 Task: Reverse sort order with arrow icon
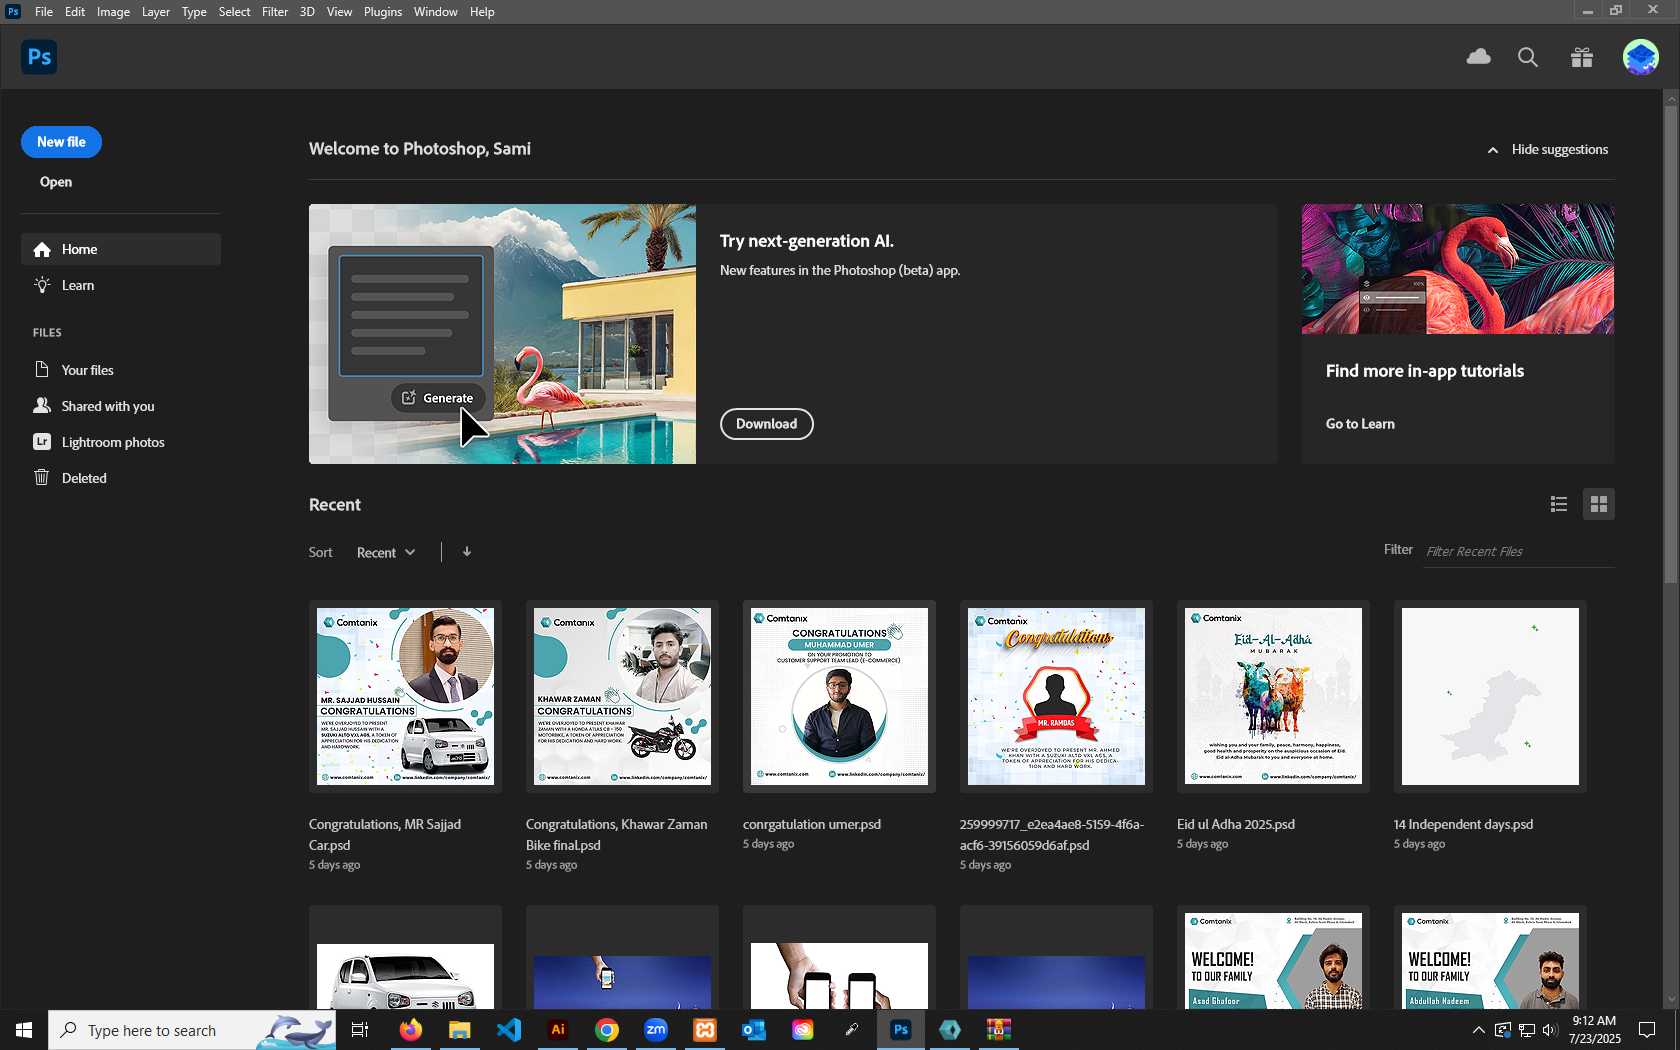point(466,552)
